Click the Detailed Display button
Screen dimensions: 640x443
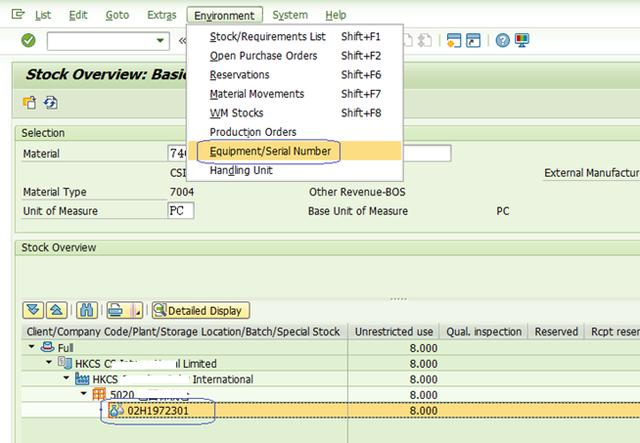[200, 311]
